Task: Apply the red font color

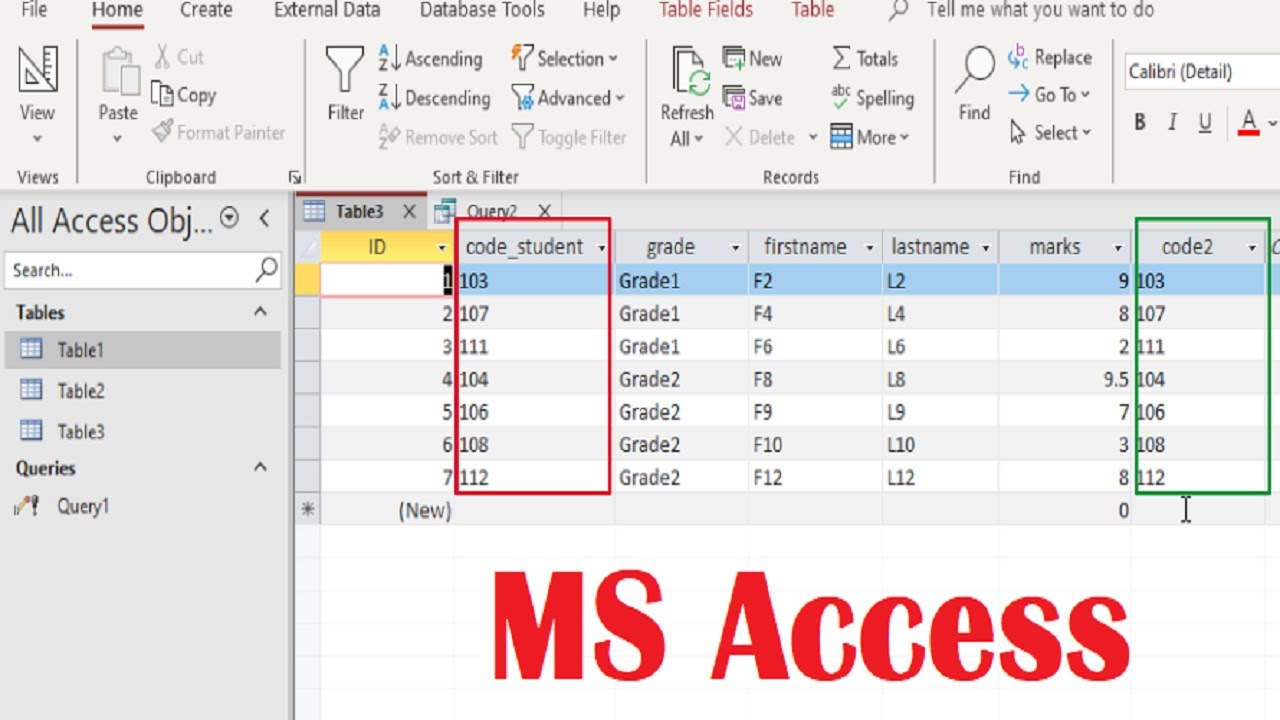Action: (1248, 123)
